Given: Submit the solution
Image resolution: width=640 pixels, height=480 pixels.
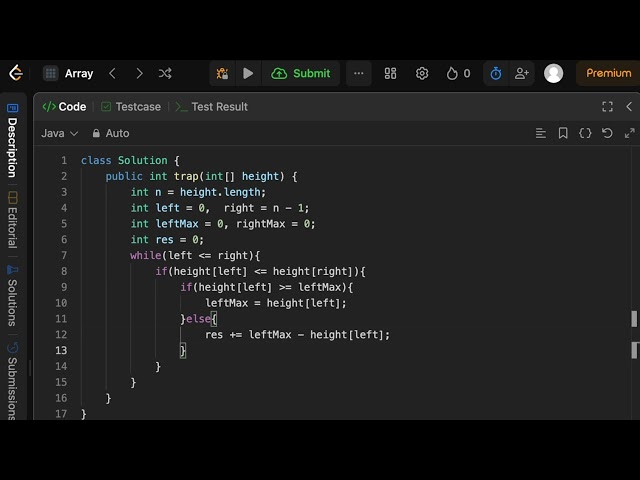Looking at the screenshot, I should point(301,73).
